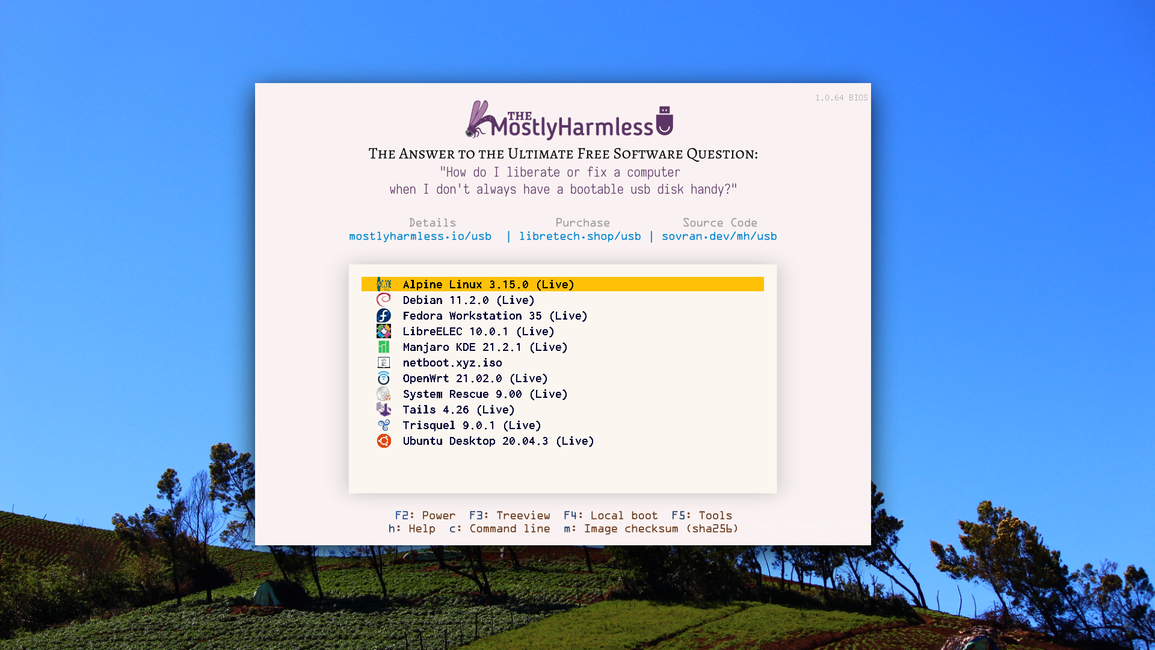Screen dimensions: 1155x650
Task: Click the c: Command line option
Action: tap(499, 528)
